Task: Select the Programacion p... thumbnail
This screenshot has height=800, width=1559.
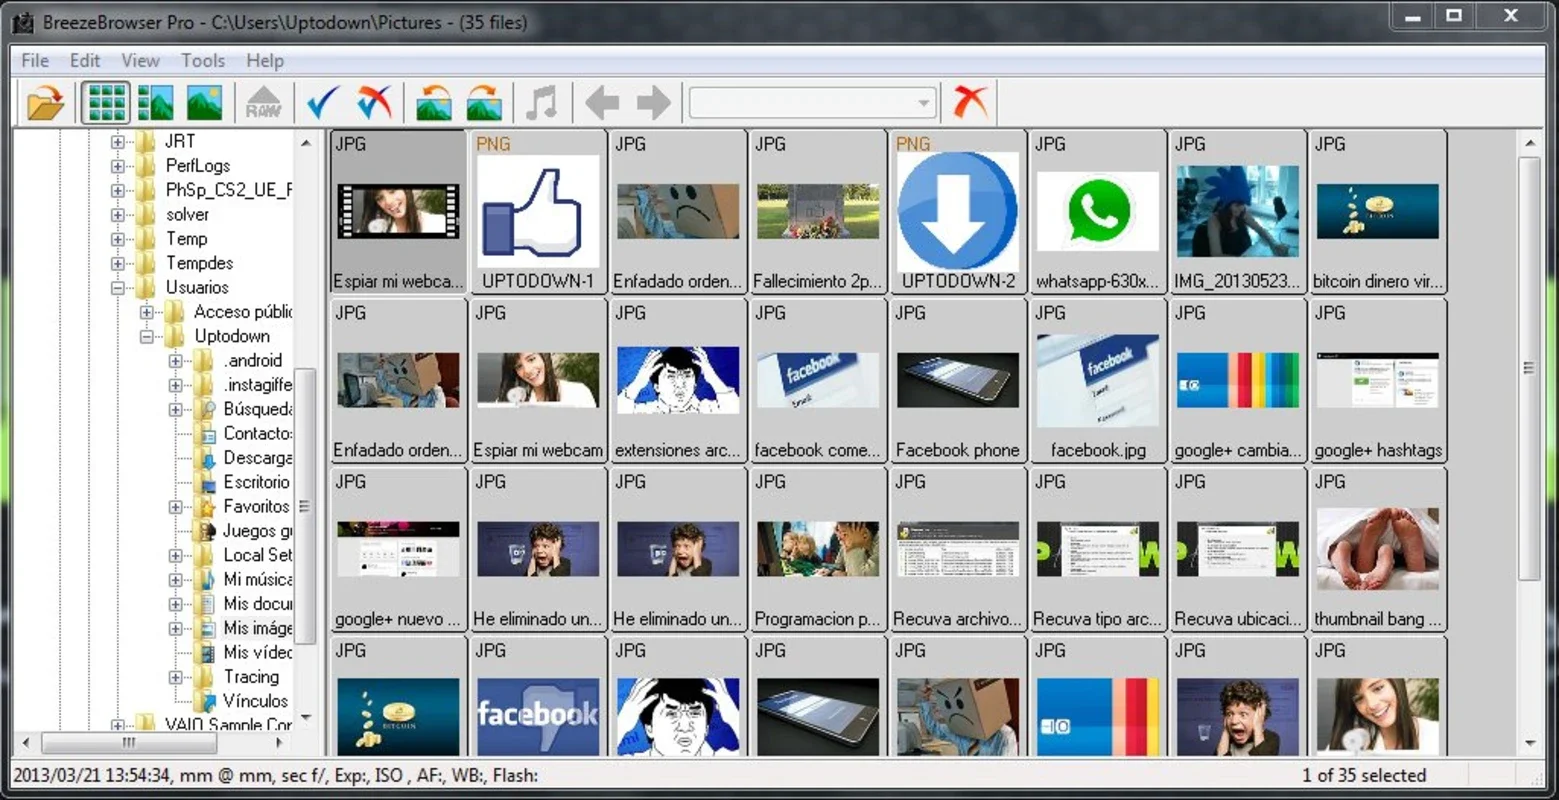Action: [818, 550]
